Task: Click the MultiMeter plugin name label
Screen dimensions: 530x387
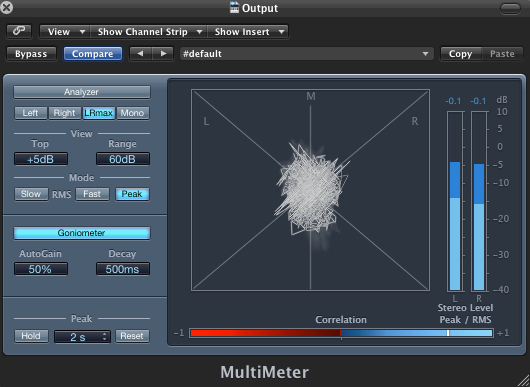Action: [x=264, y=372]
